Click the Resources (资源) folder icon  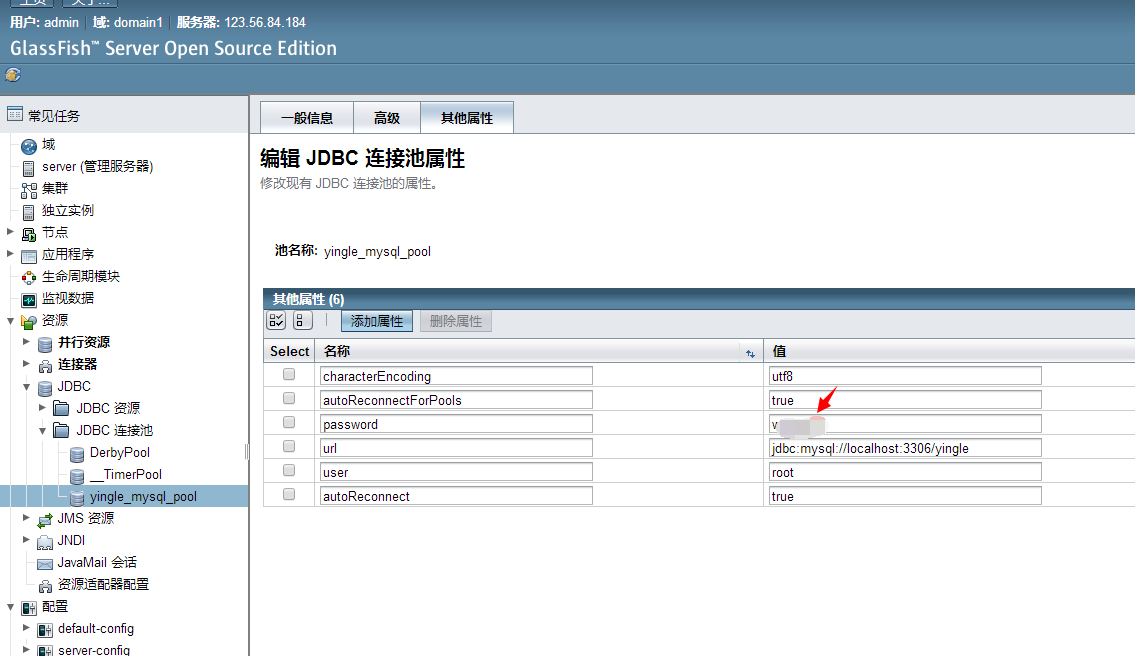(x=29, y=321)
